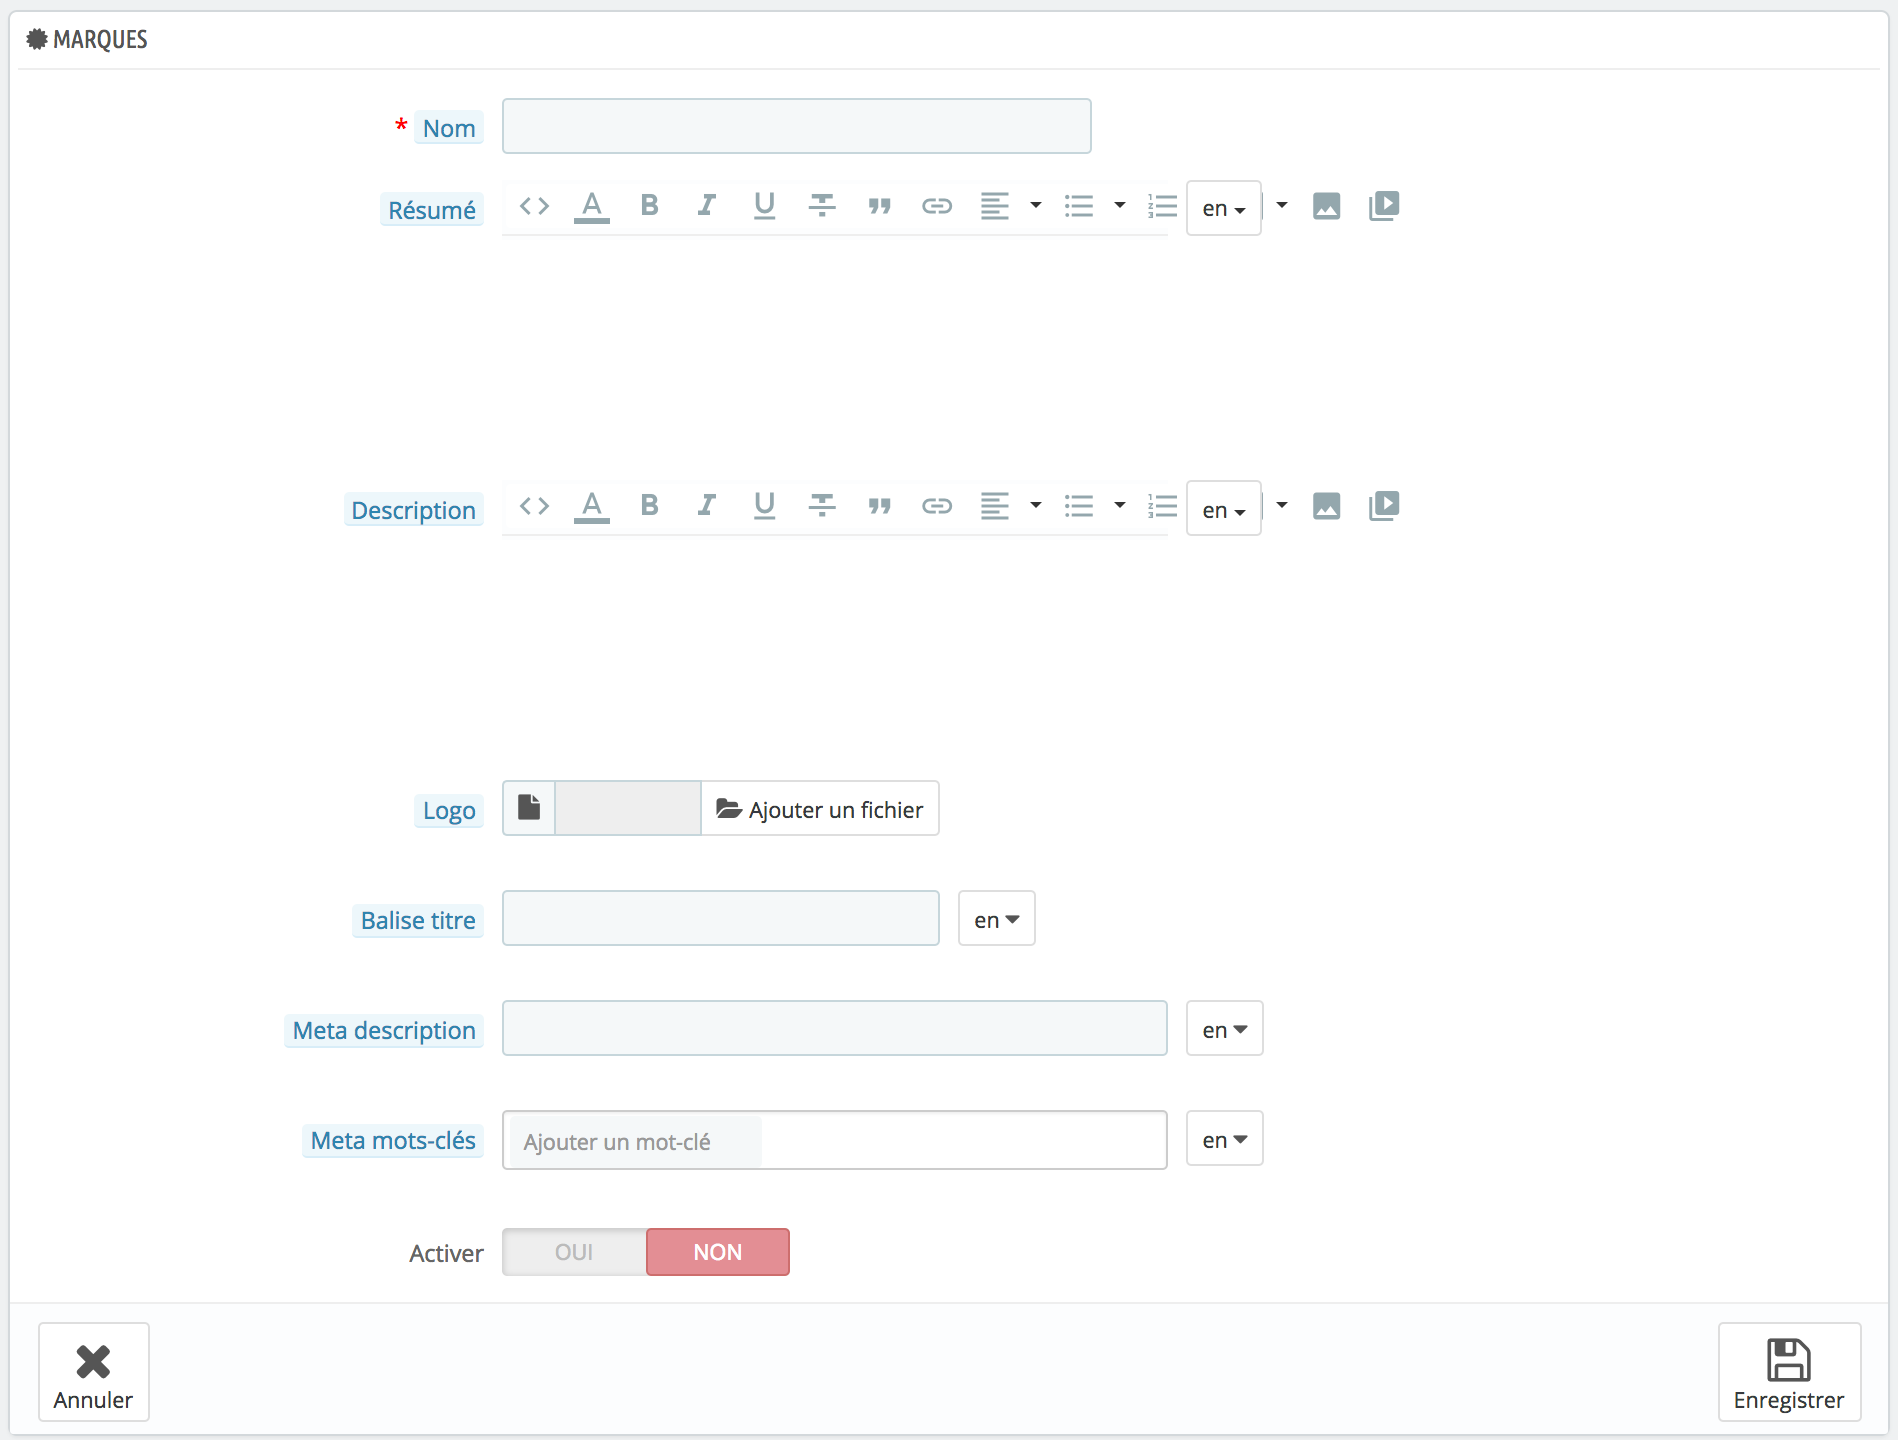The image size is (1898, 1440).
Task: Apply bold in Description editor toolbar
Action: (x=649, y=506)
